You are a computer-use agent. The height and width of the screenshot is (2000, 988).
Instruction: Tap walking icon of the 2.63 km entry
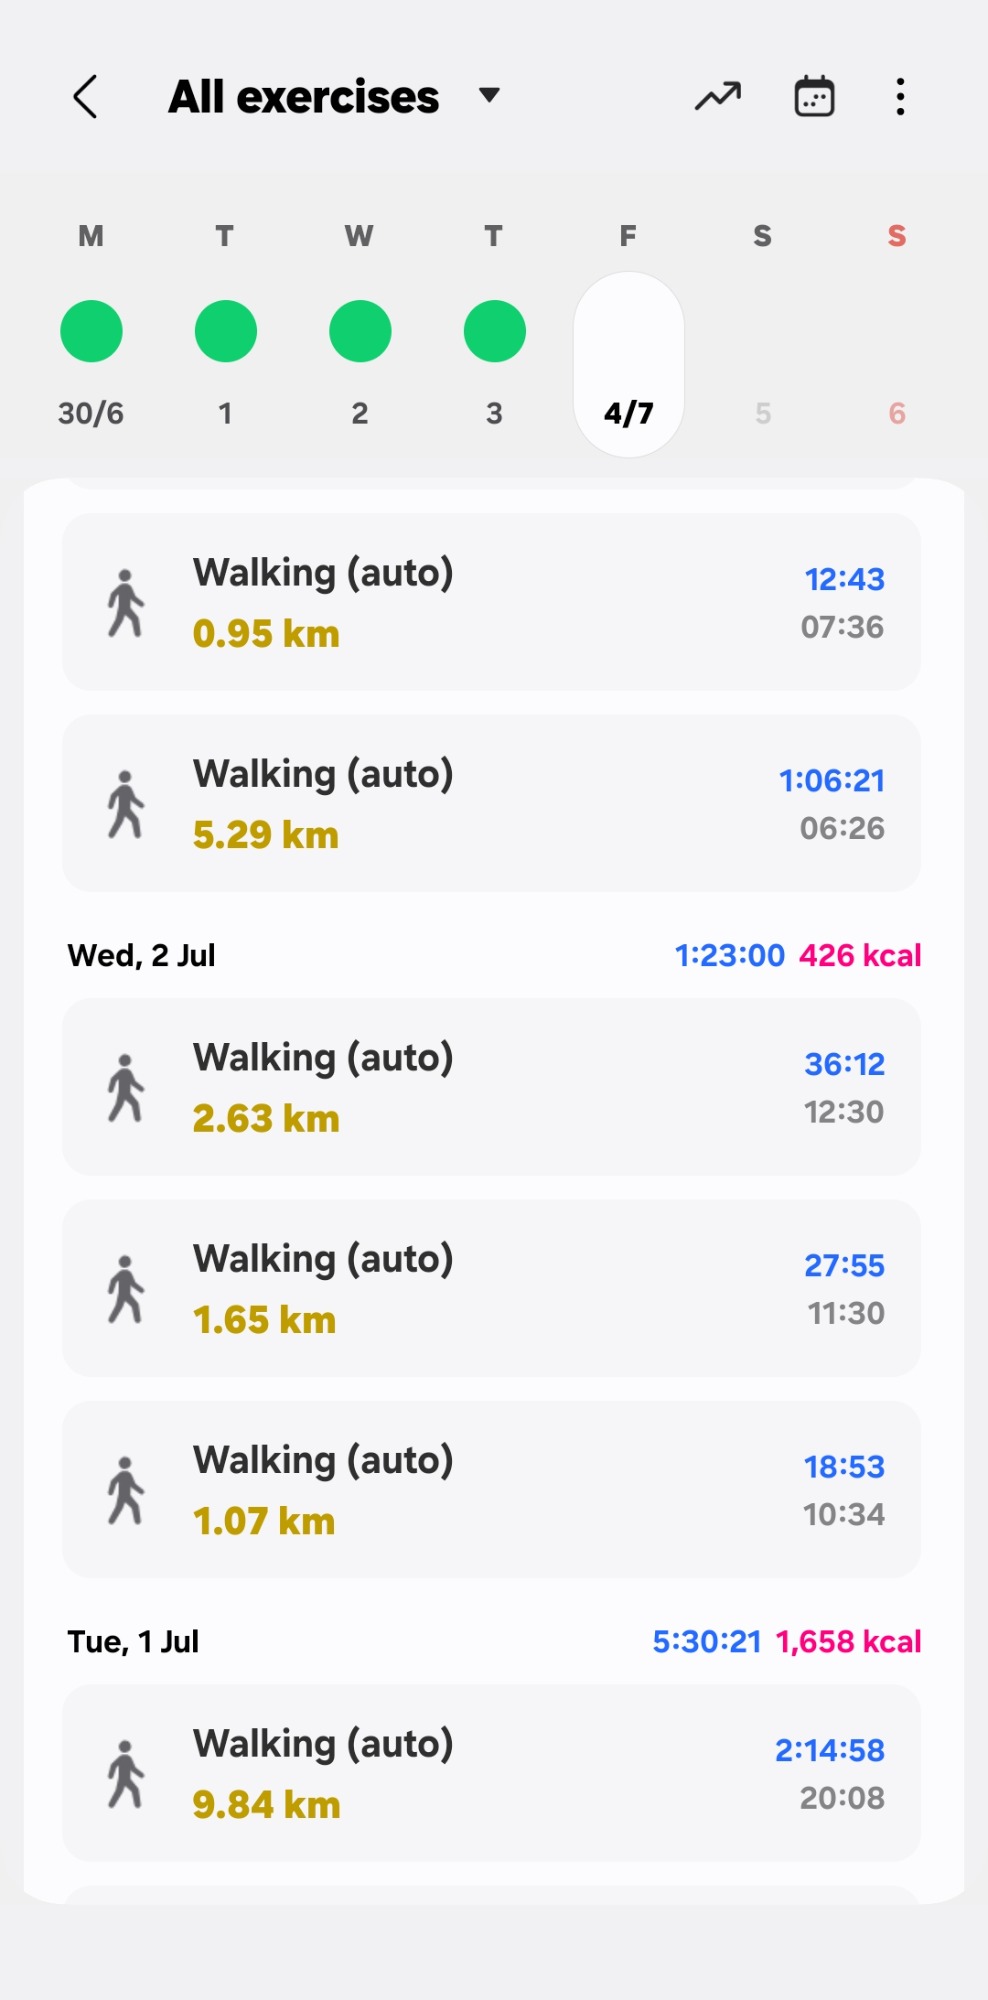(126, 1088)
